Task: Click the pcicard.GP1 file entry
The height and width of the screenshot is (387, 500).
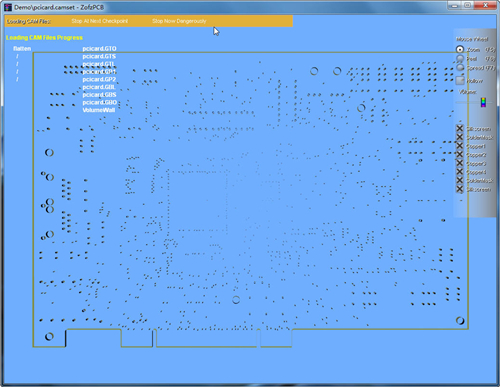Action: 99,72
